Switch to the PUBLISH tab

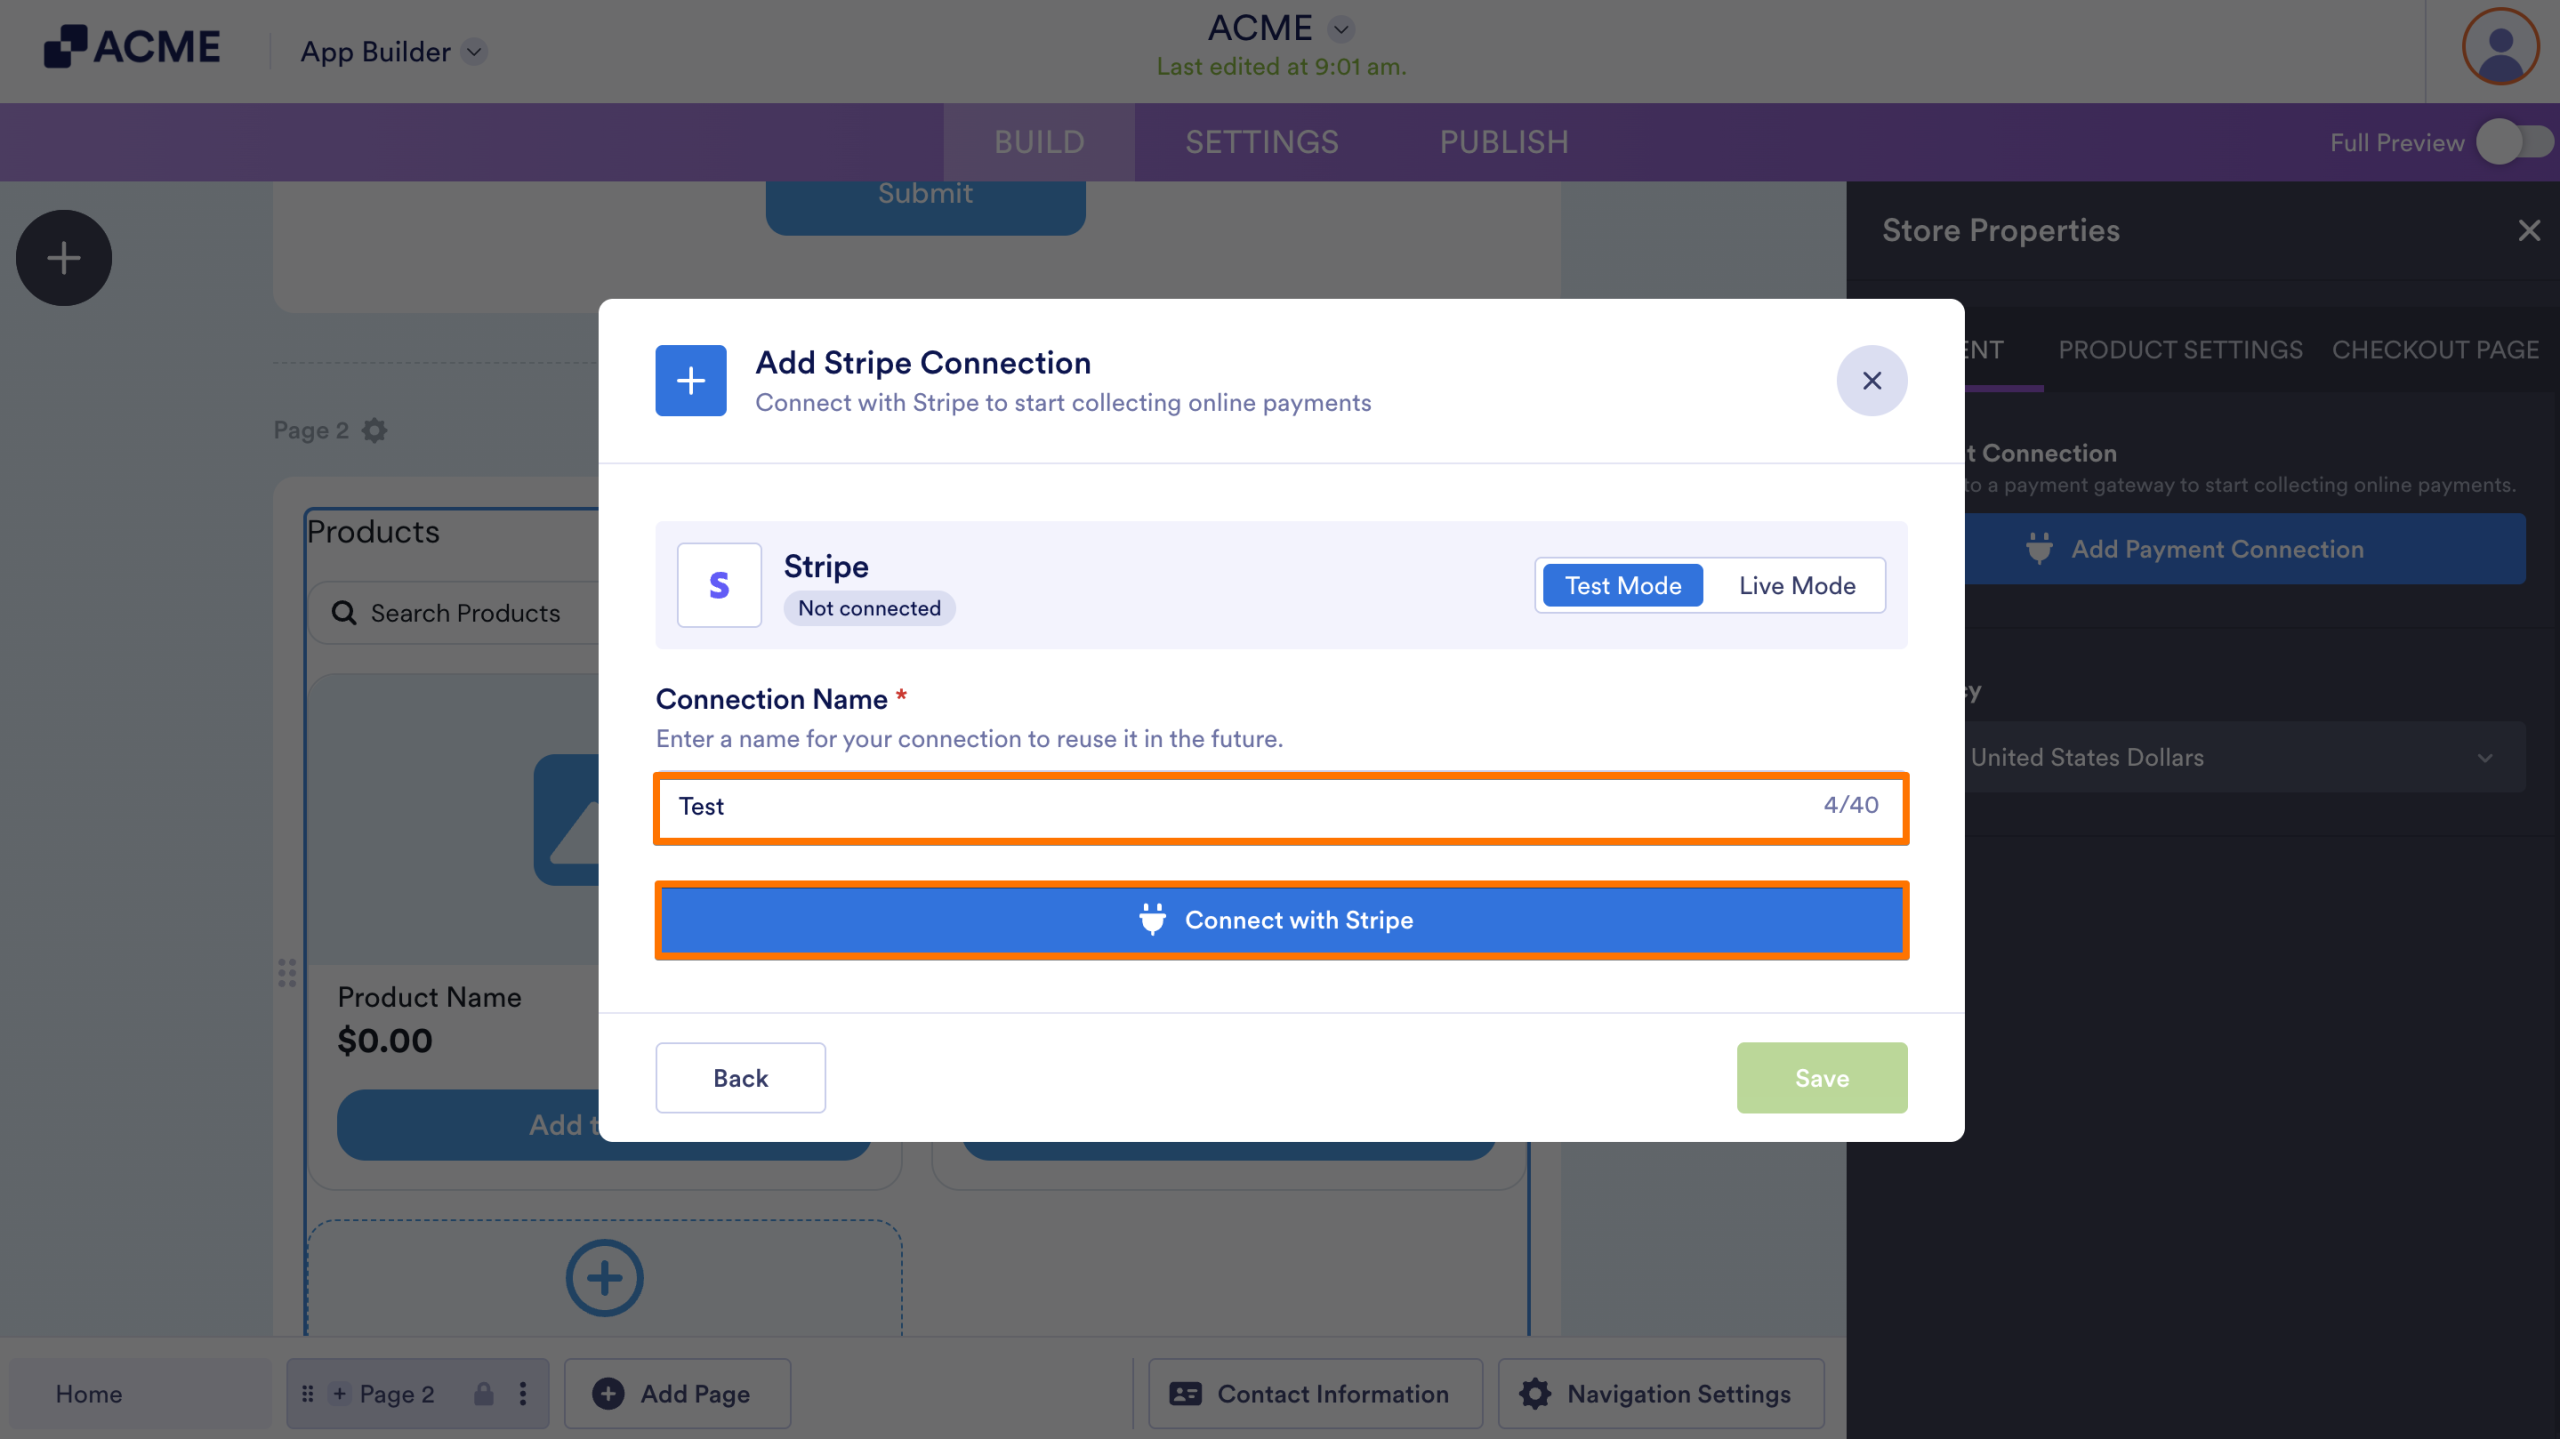(x=1504, y=142)
